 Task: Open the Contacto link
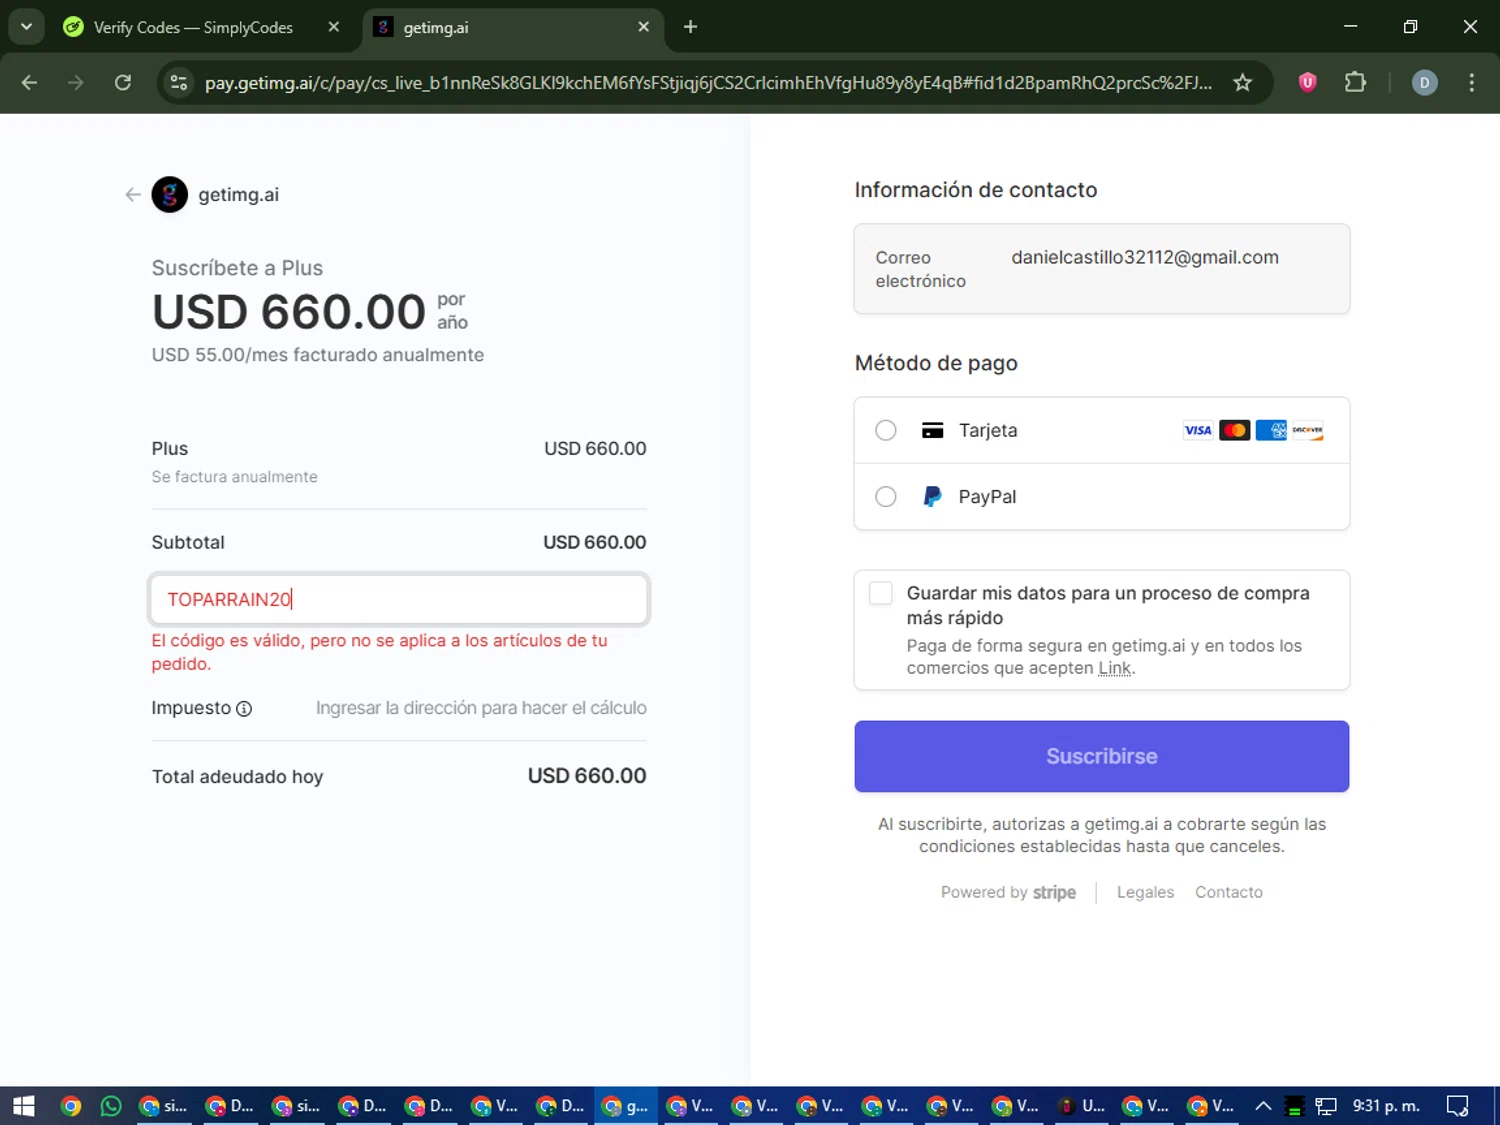[1228, 892]
